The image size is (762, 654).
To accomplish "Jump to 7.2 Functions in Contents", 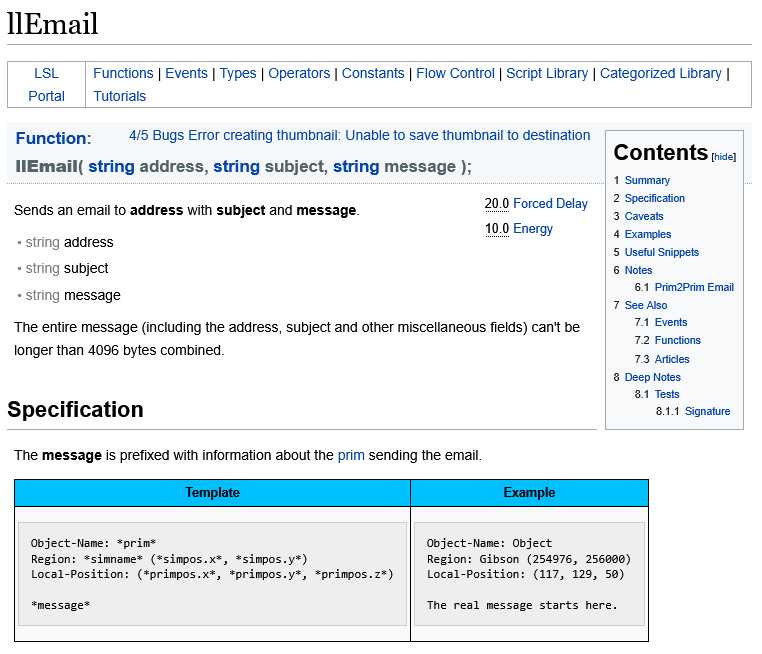I will tap(677, 340).
